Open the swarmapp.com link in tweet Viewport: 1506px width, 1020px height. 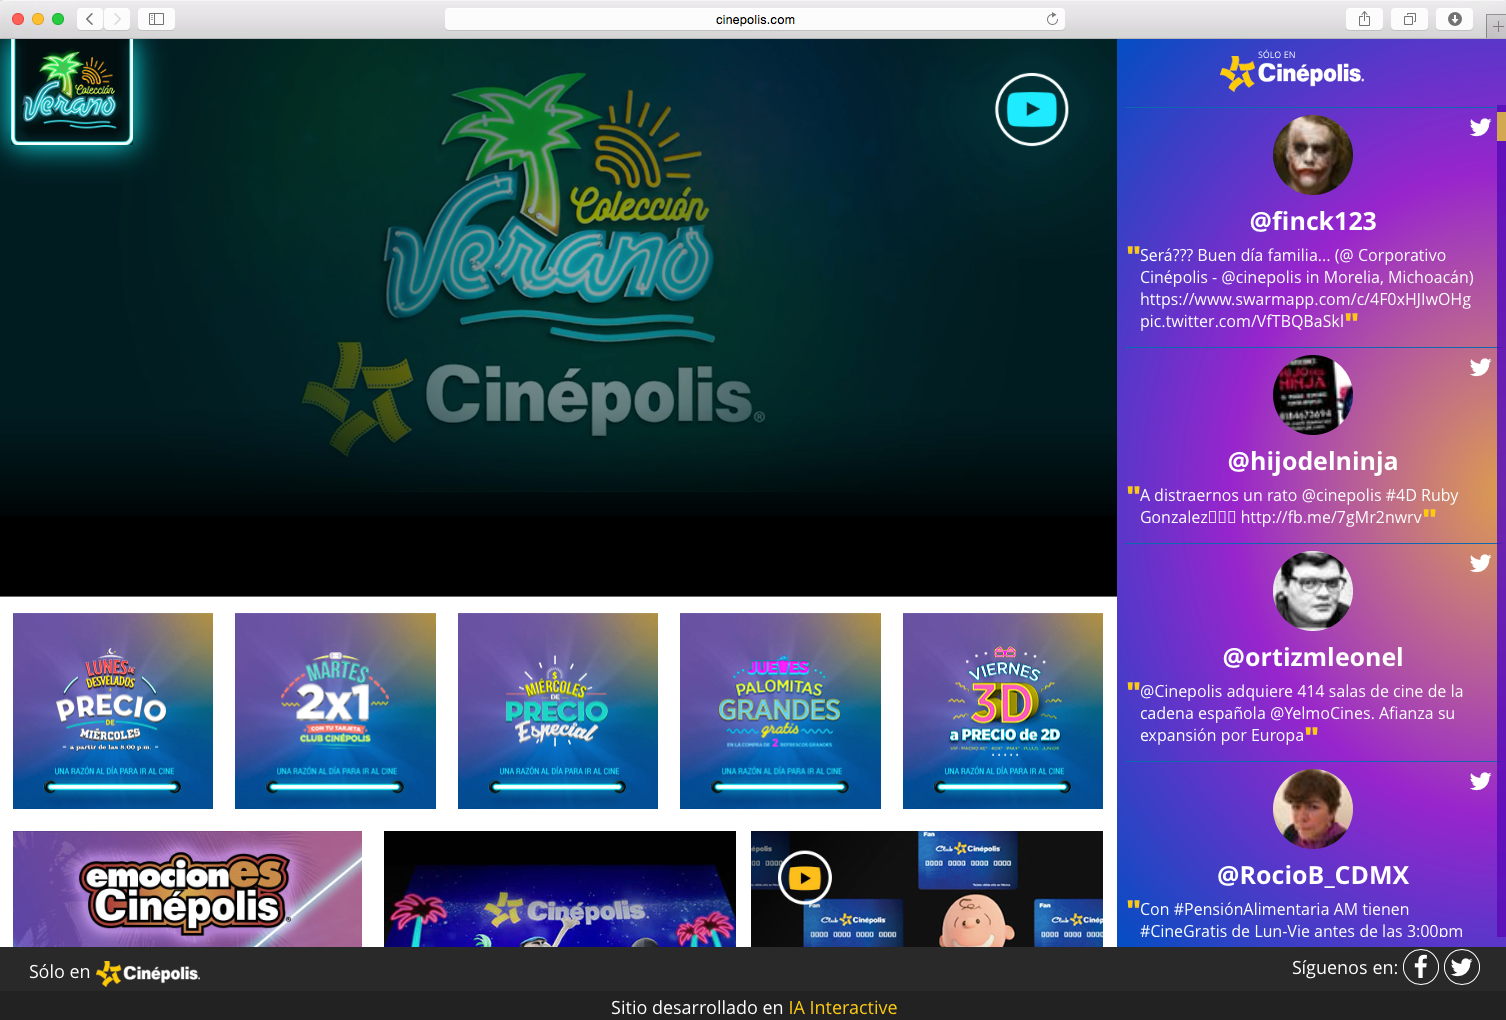point(1305,299)
